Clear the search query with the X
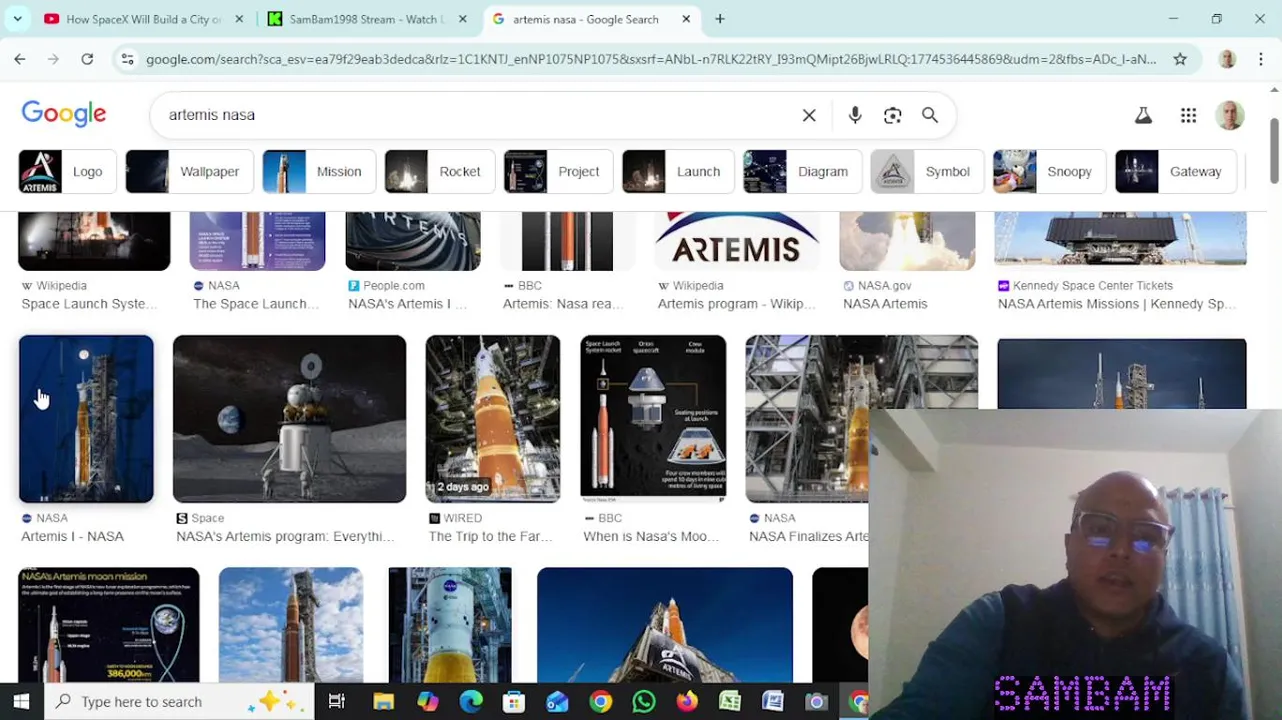The width and height of the screenshot is (1282, 720). click(809, 115)
